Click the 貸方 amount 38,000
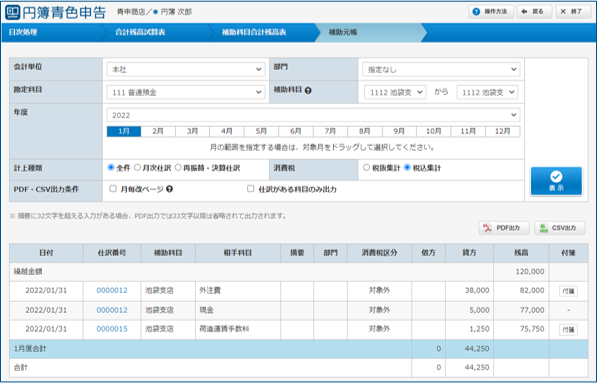This screenshot has height=383, width=597. [477, 290]
